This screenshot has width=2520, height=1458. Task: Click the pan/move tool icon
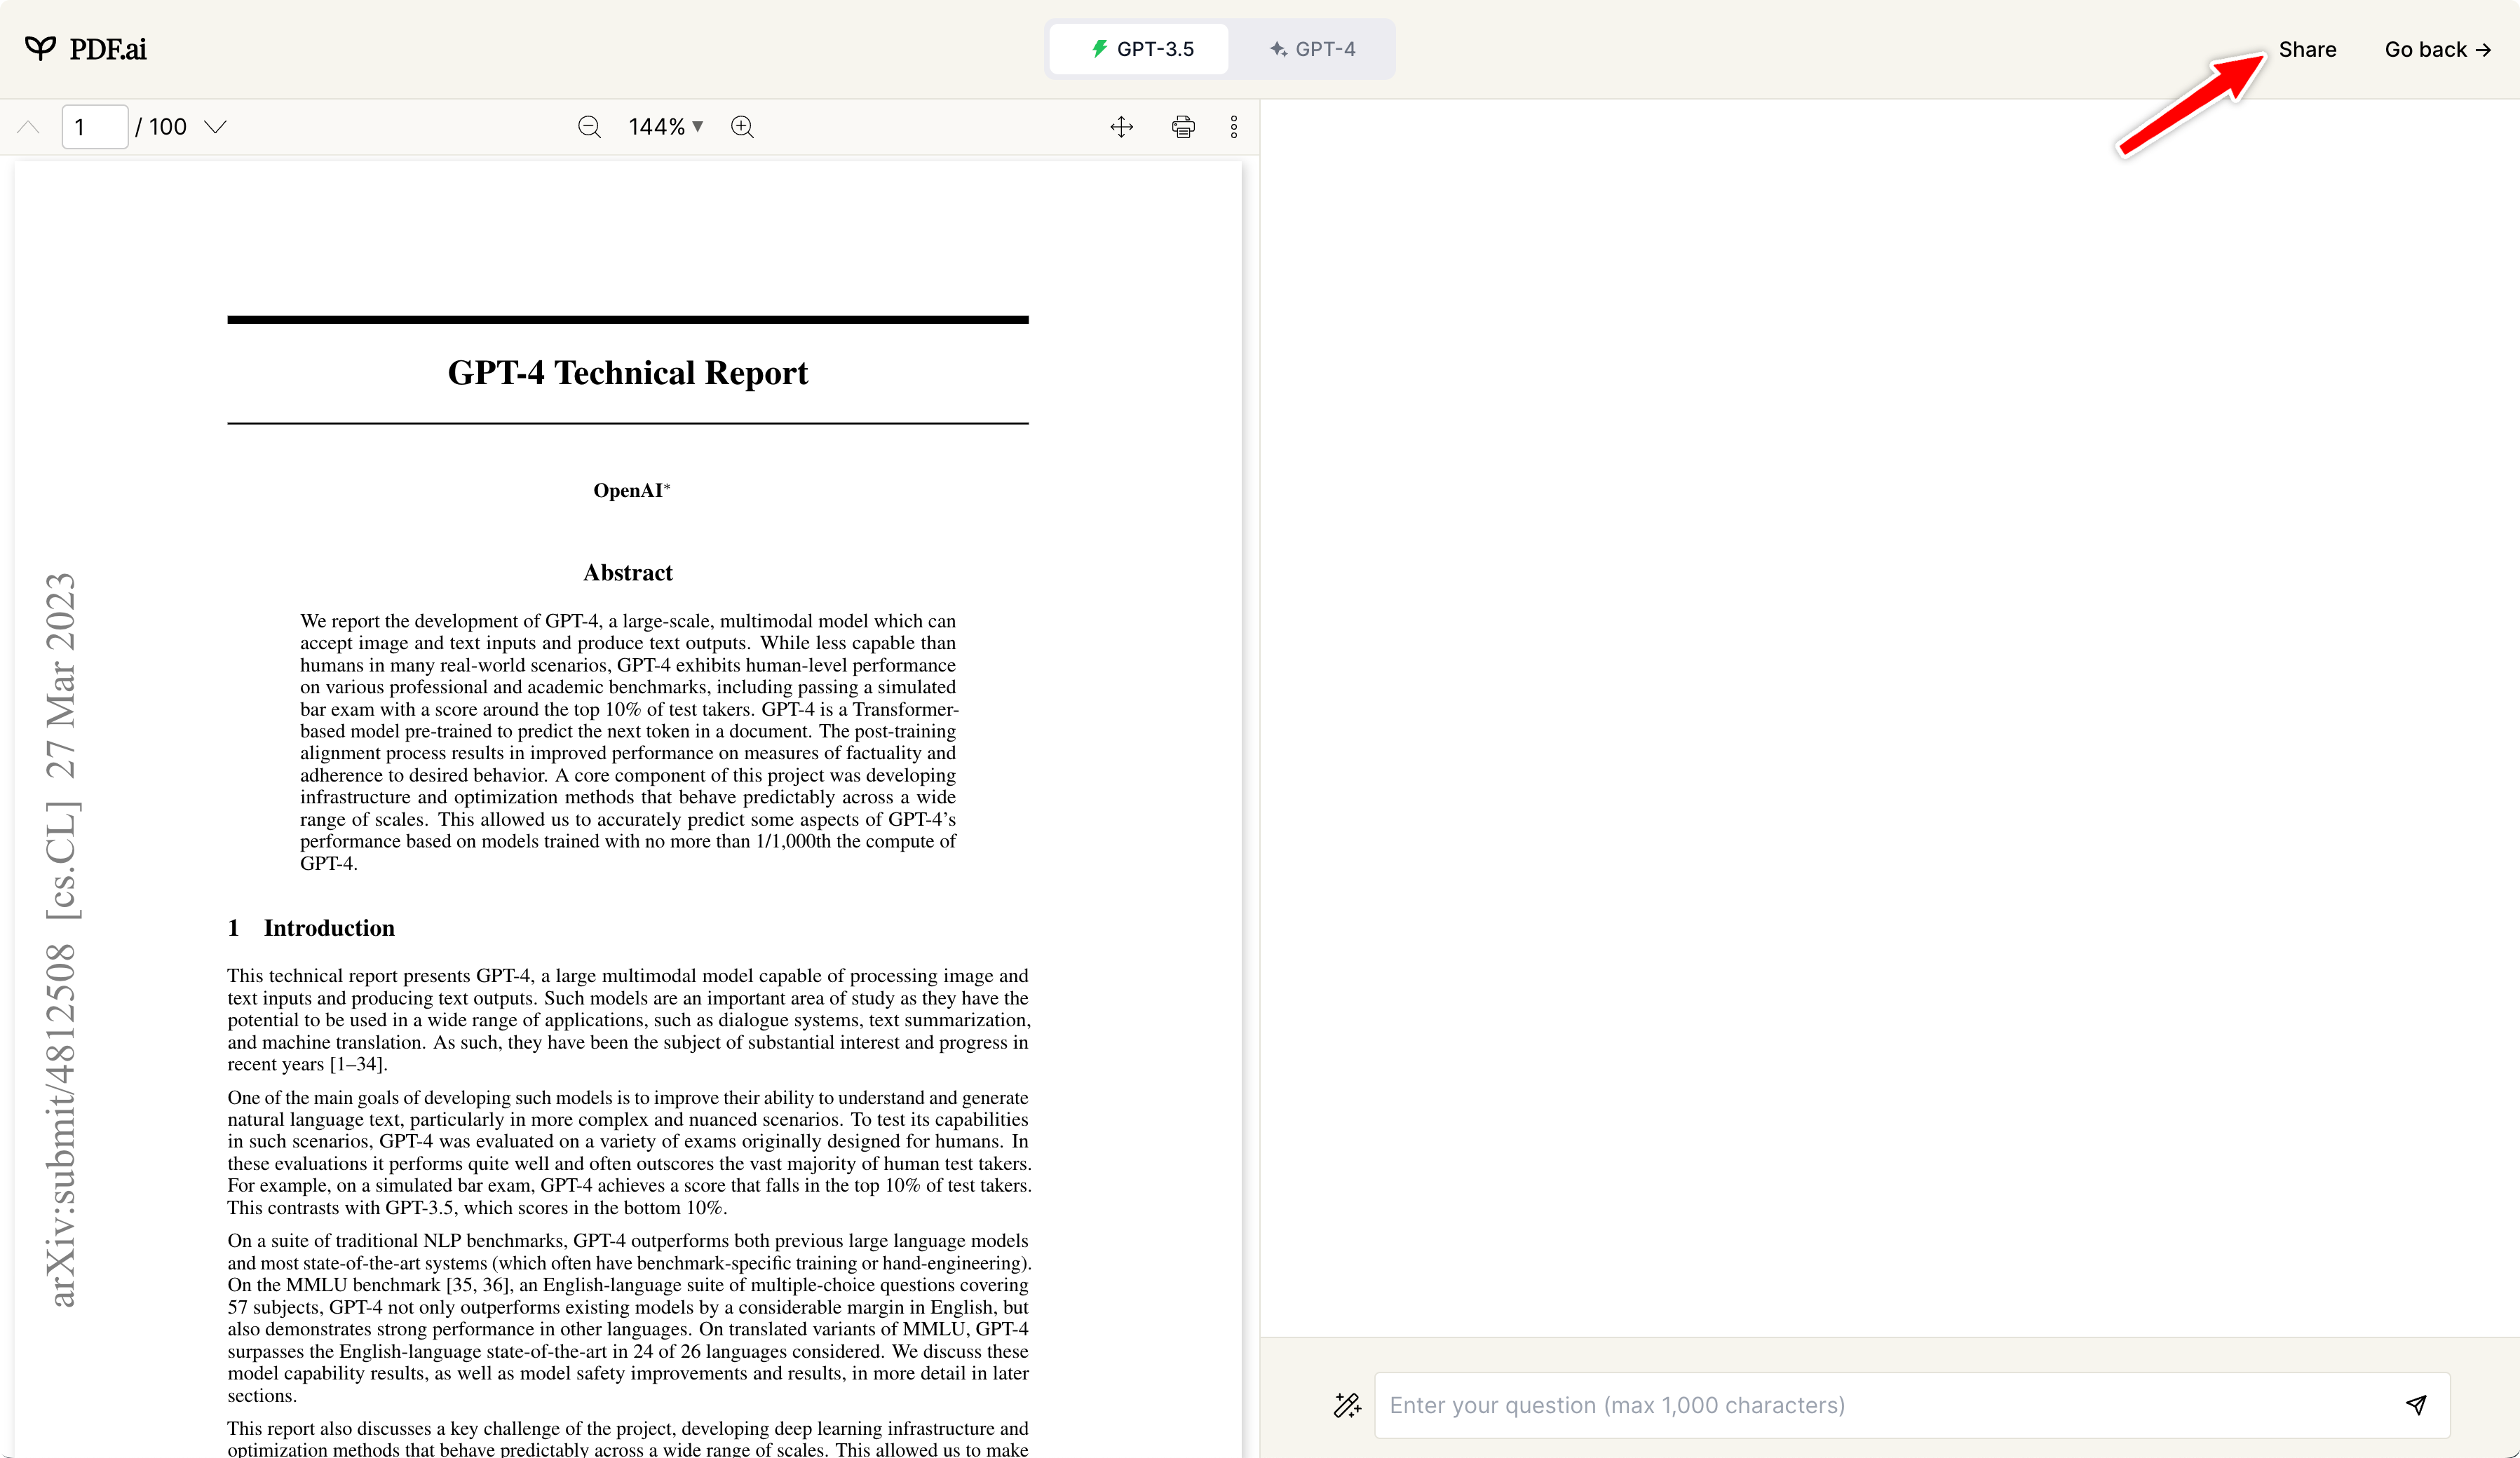1122,127
